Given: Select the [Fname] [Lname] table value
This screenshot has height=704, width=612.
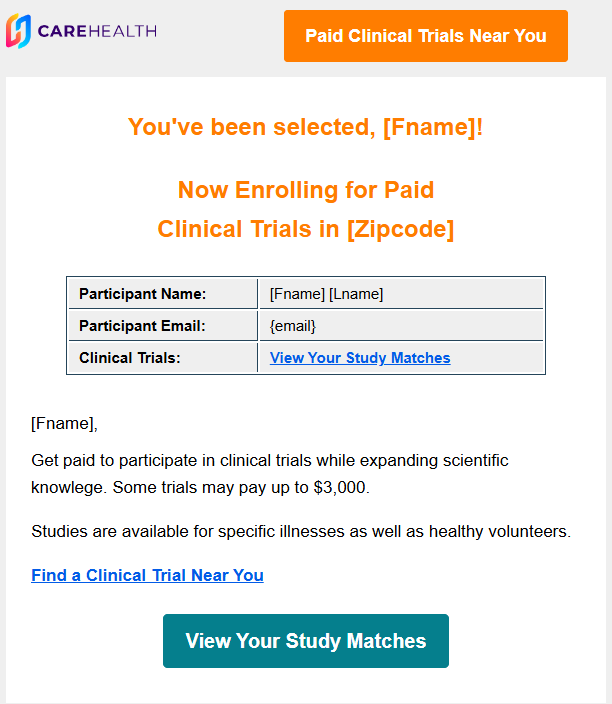Looking at the screenshot, I should tap(327, 294).
